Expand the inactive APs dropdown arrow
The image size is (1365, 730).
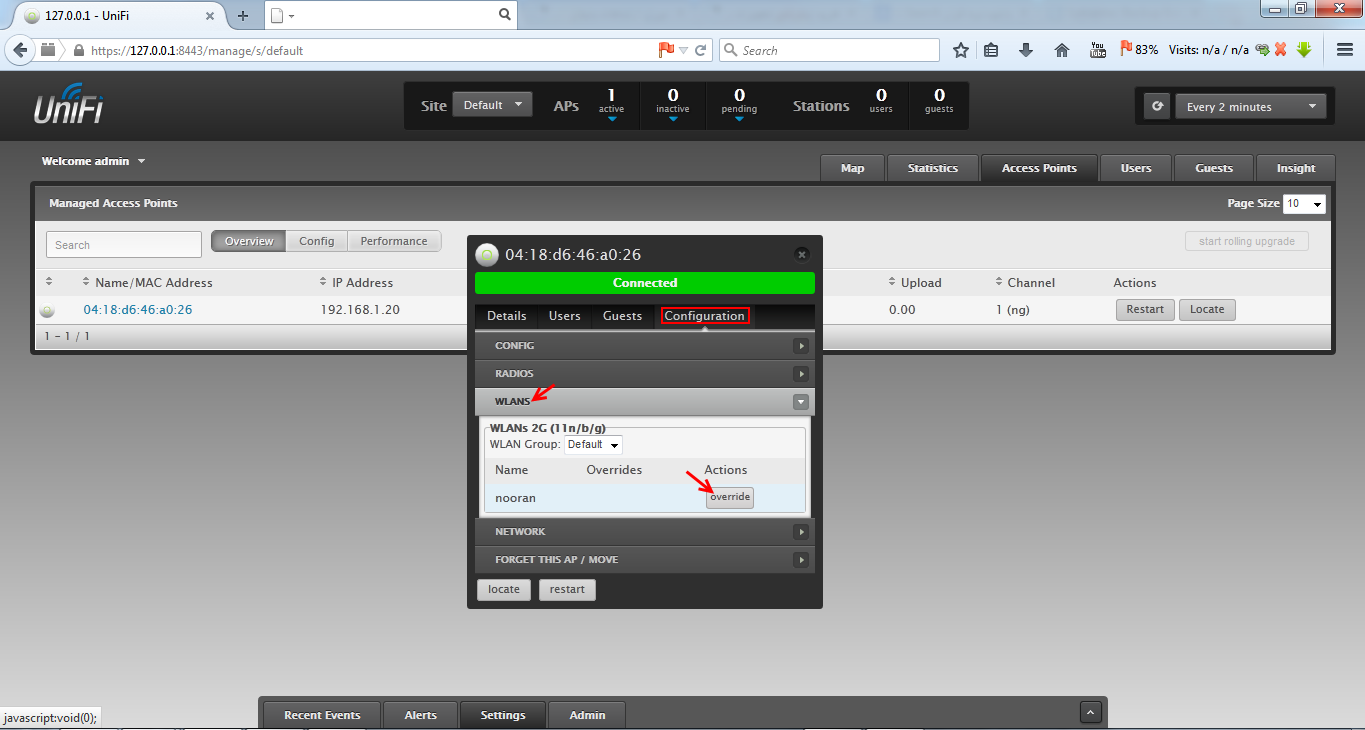coord(673,119)
